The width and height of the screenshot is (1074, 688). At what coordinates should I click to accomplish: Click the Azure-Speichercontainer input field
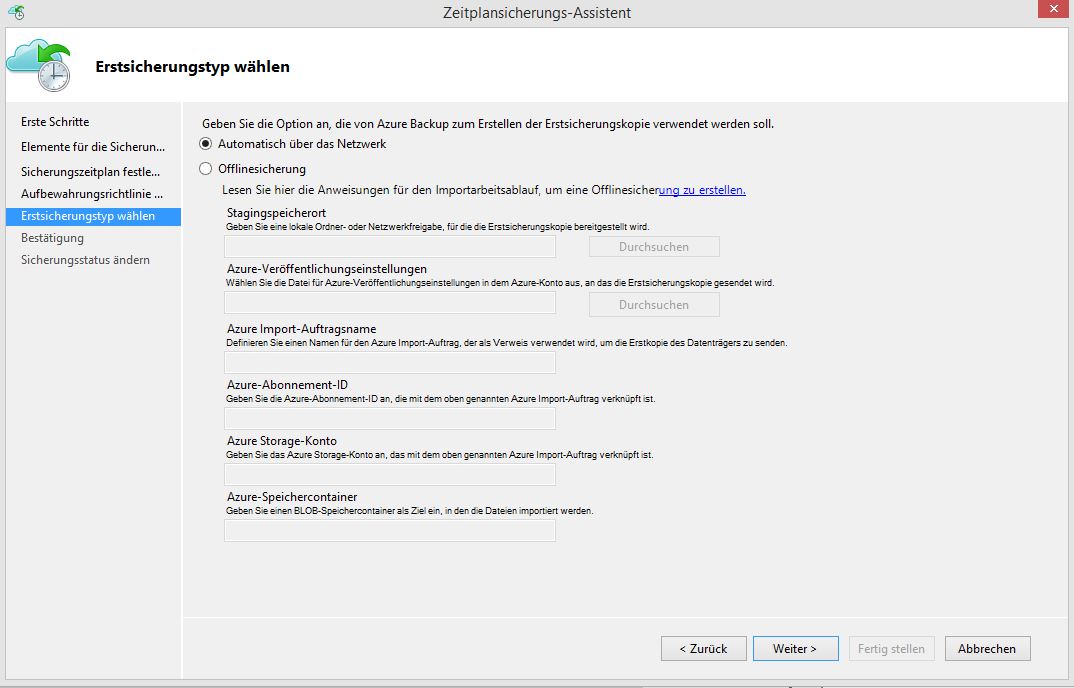(x=390, y=530)
